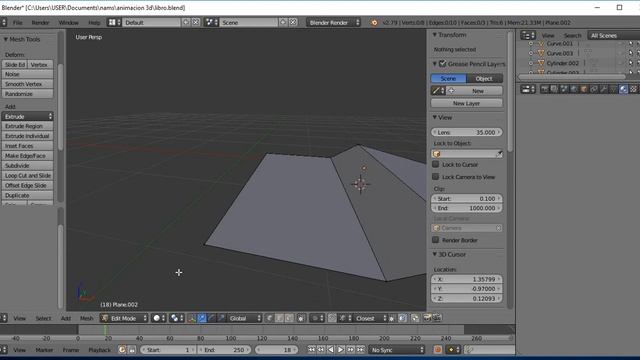This screenshot has height=360, width=640.
Task: Enable Render Border checkbox
Action: (436, 240)
